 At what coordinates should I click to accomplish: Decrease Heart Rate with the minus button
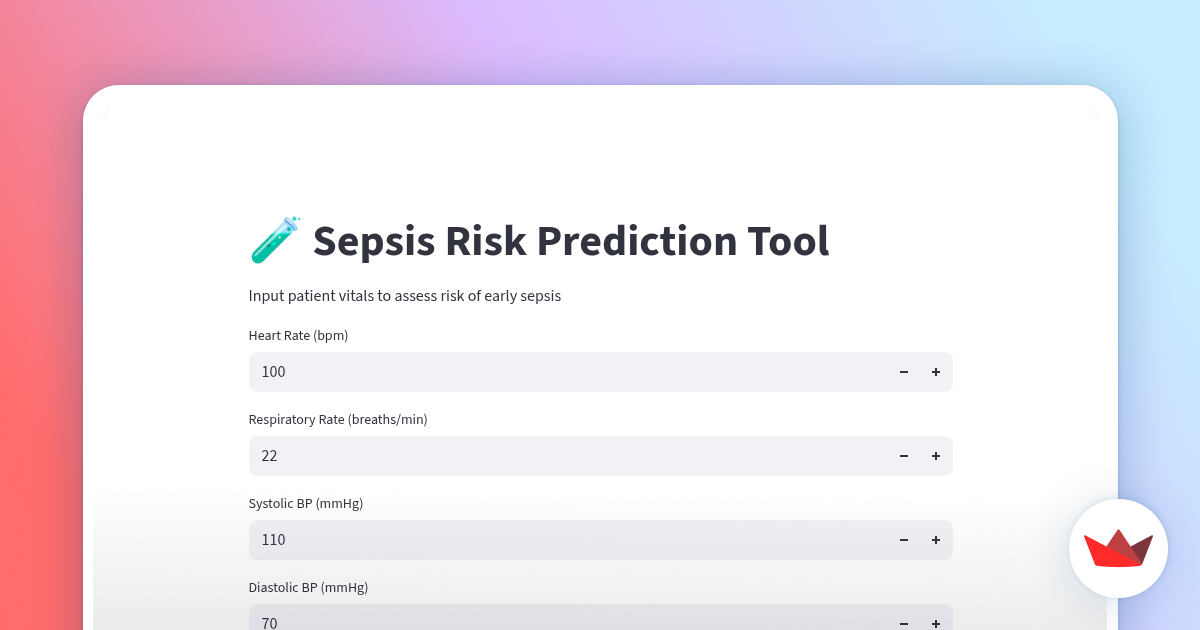(904, 372)
